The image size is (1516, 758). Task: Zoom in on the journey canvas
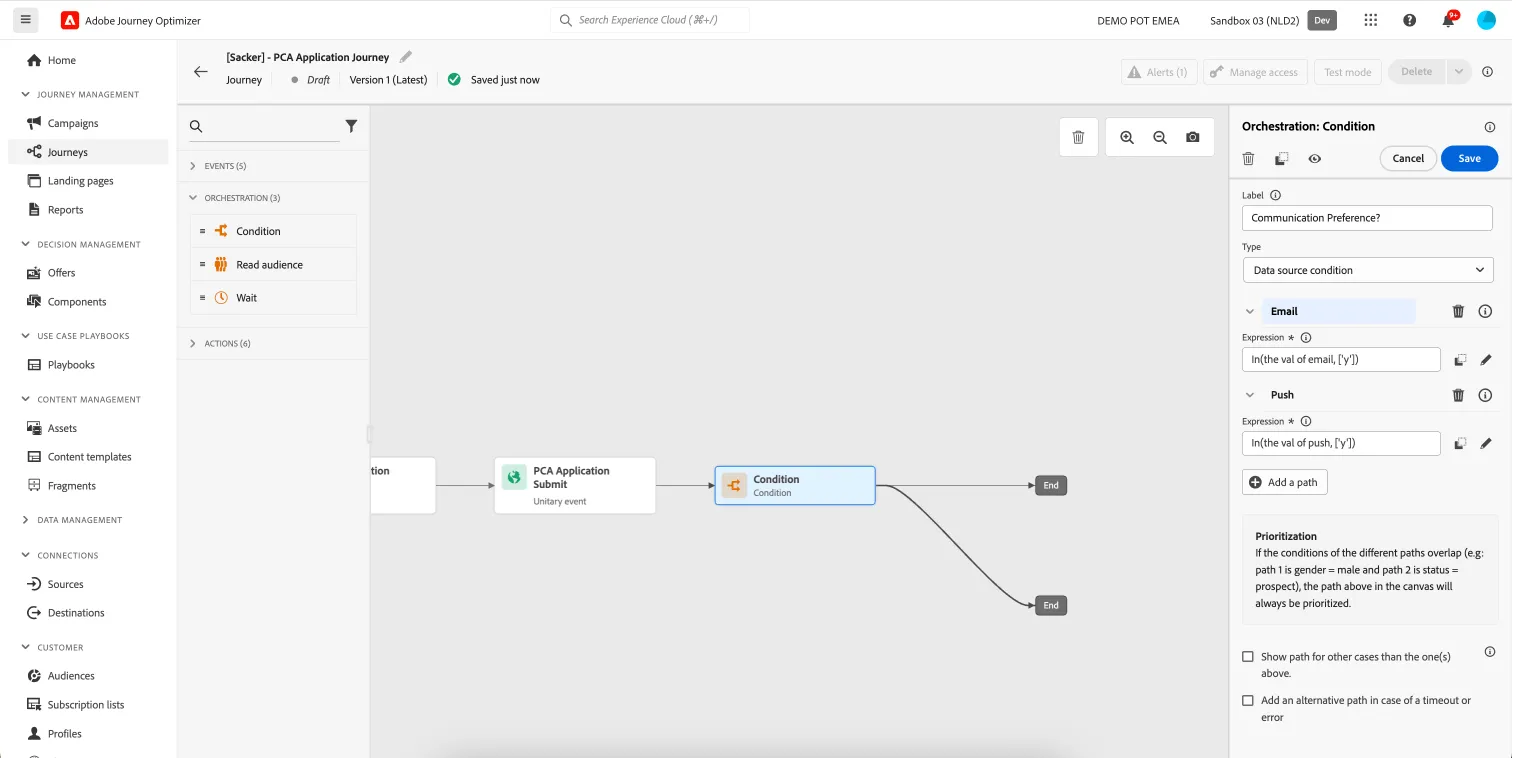[x=1127, y=137]
